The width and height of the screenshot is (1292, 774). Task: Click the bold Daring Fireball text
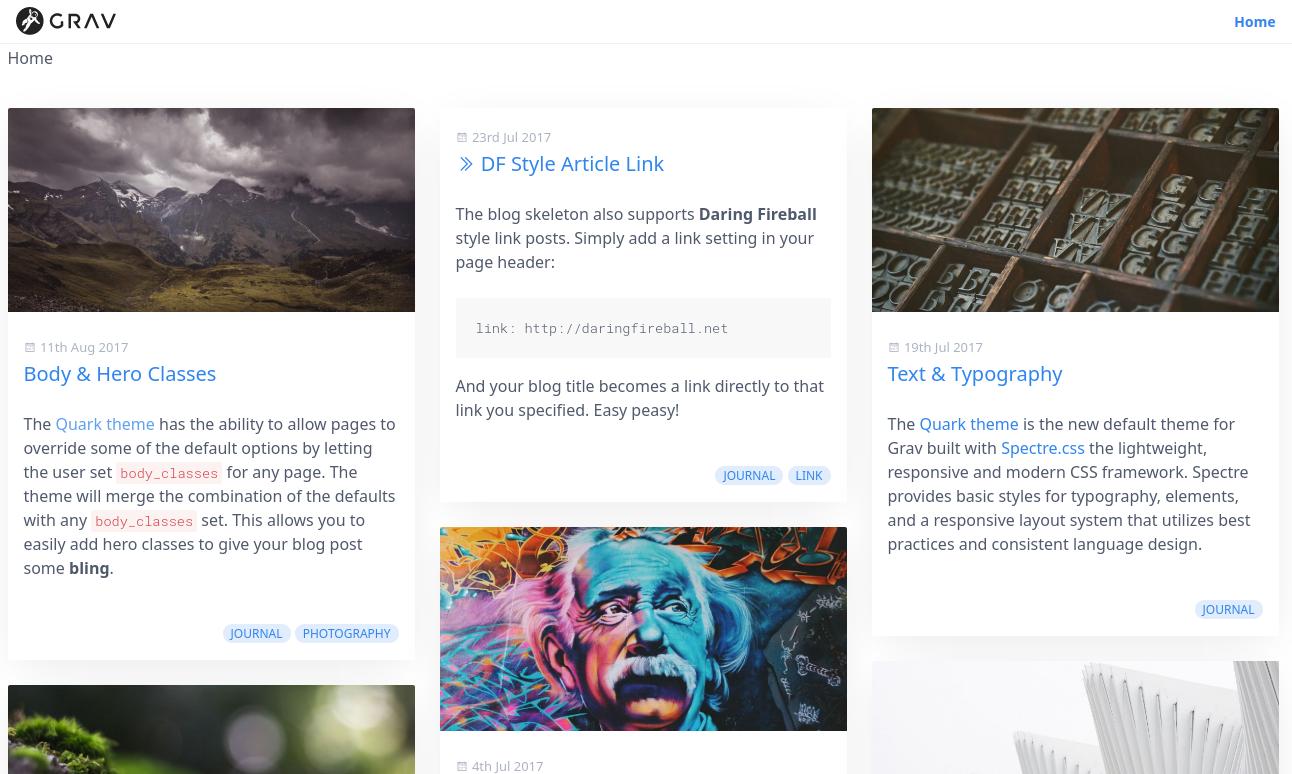coord(757,214)
